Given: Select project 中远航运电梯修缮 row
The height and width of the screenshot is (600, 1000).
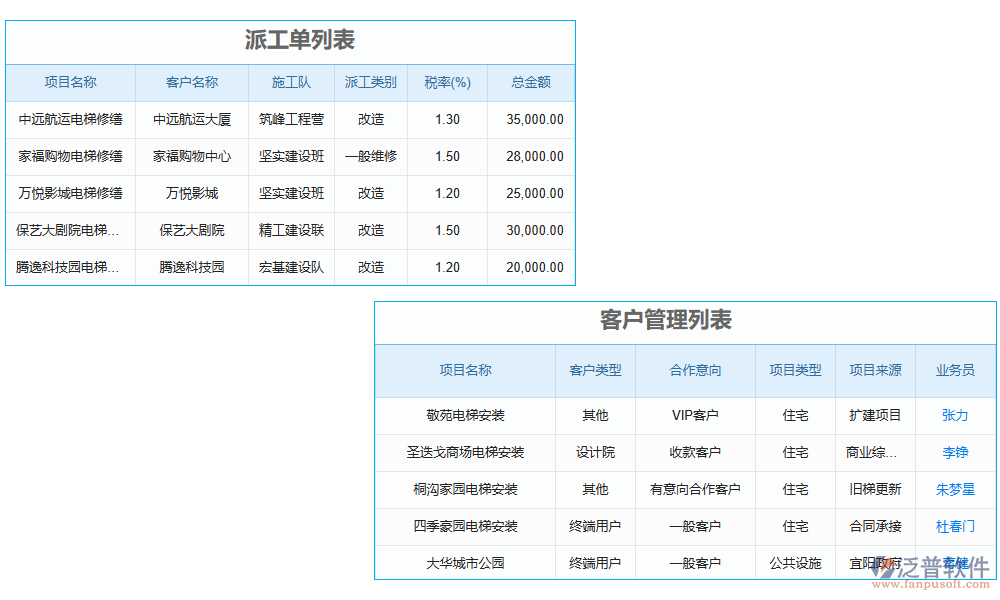Looking at the screenshot, I should 70,119.
